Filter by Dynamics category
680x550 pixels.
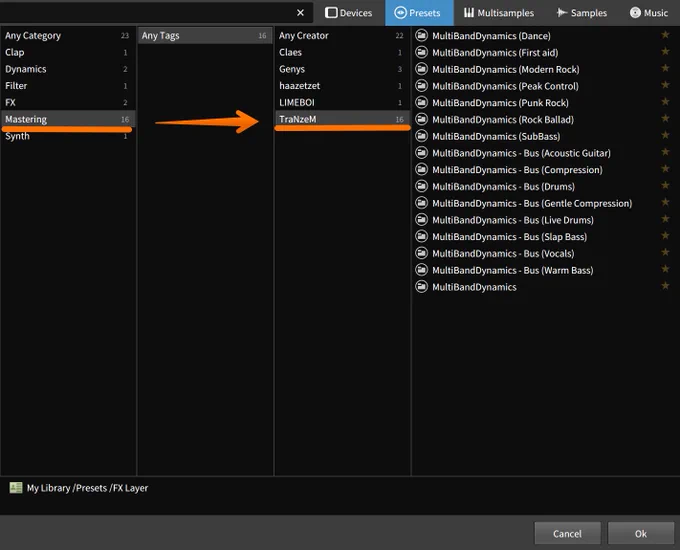tap(67, 69)
